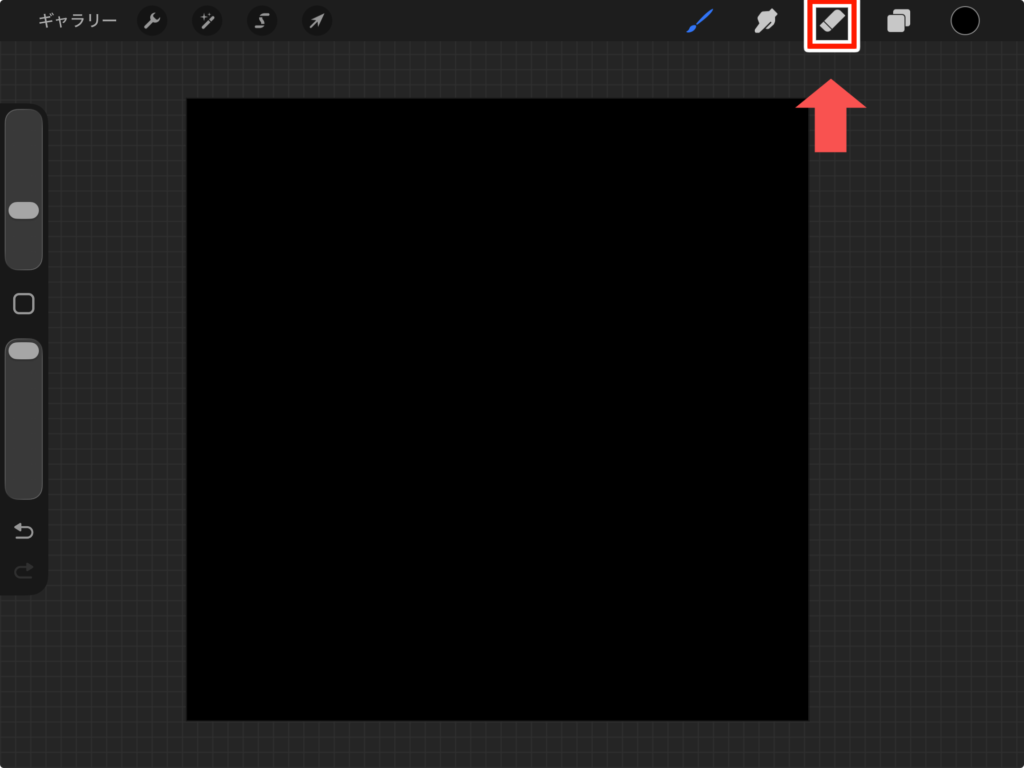1024x768 pixels.
Task: Select the highlighted Eraser tool
Action: [x=832, y=22]
